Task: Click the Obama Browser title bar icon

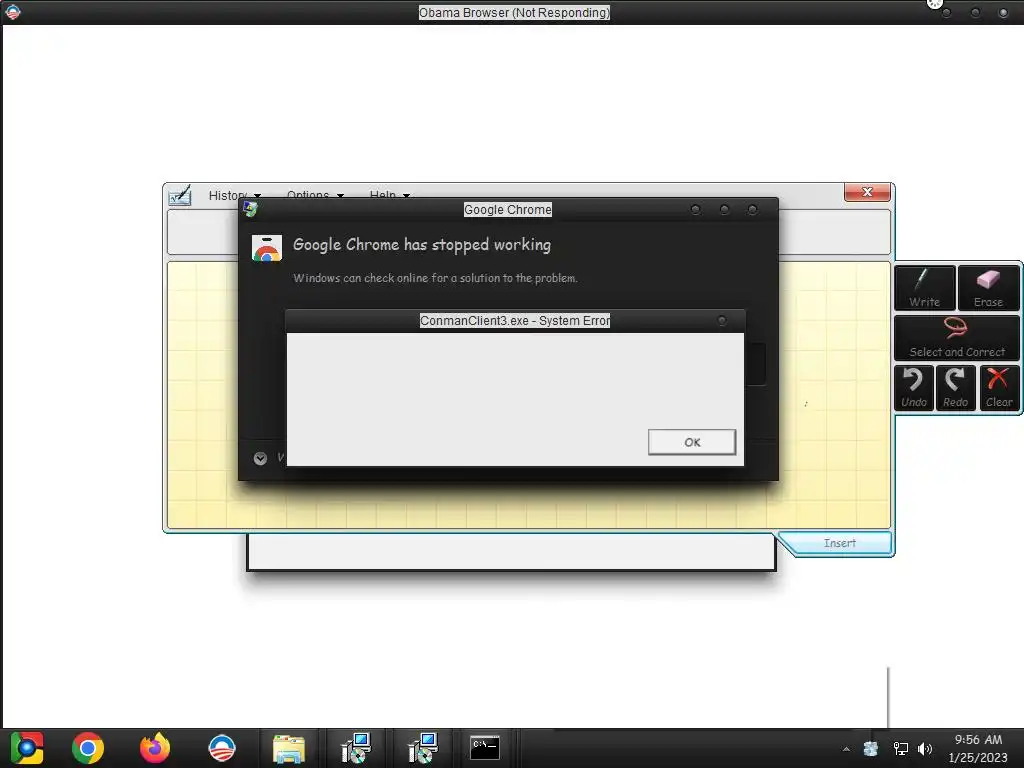Action: point(12,12)
